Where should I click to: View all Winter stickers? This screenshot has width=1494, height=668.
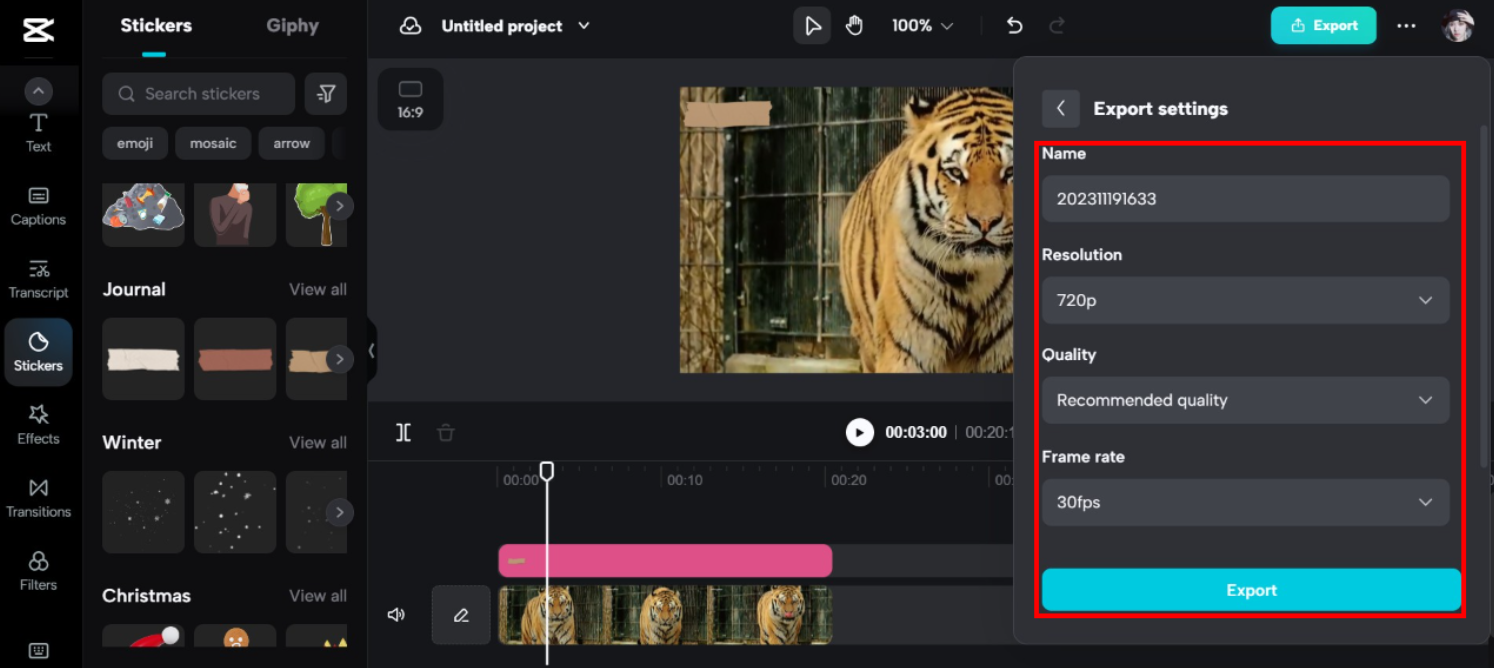pyautogui.click(x=318, y=442)
